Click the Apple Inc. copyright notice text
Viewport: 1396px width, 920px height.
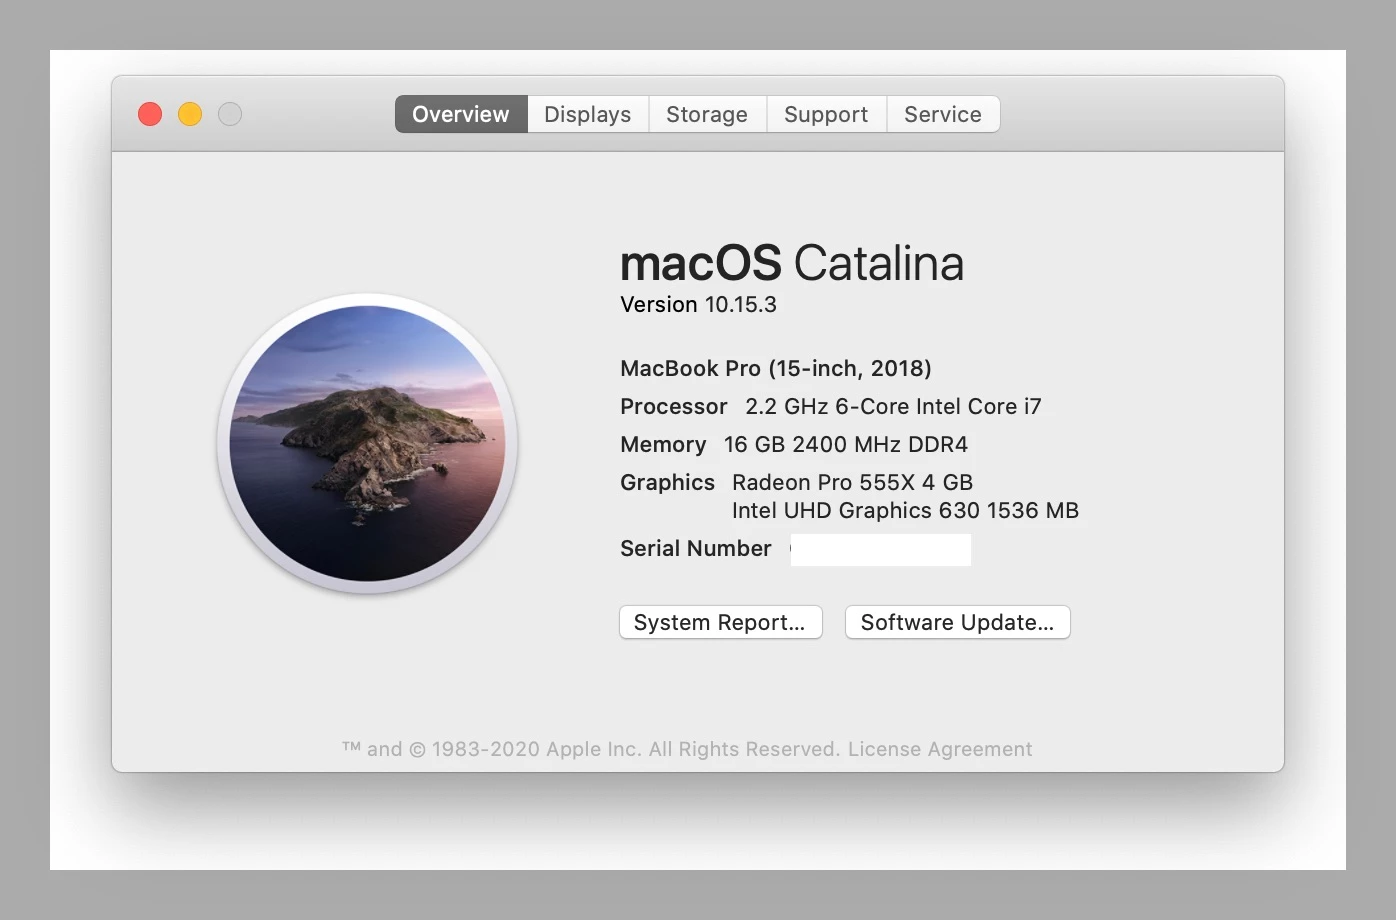tap(591, 749)
